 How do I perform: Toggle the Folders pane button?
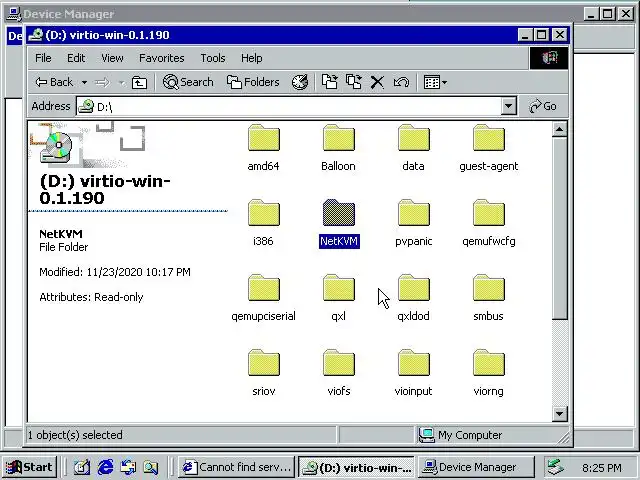[x=253, y=82]
